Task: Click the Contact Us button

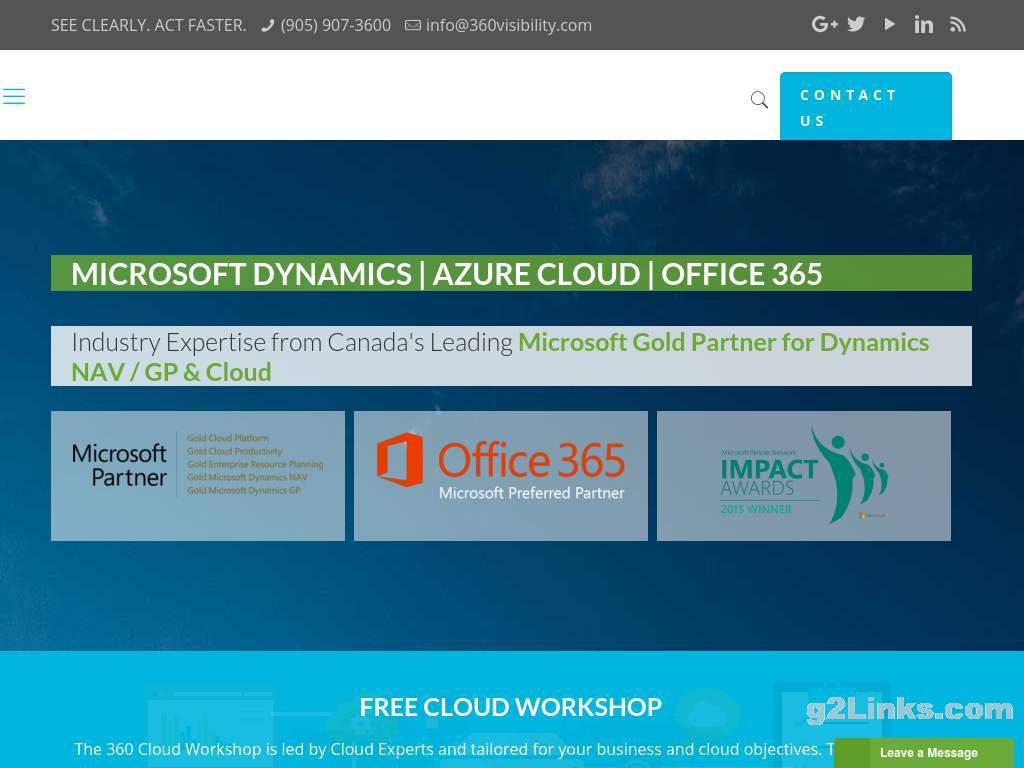Action: (x=865, y=106)
